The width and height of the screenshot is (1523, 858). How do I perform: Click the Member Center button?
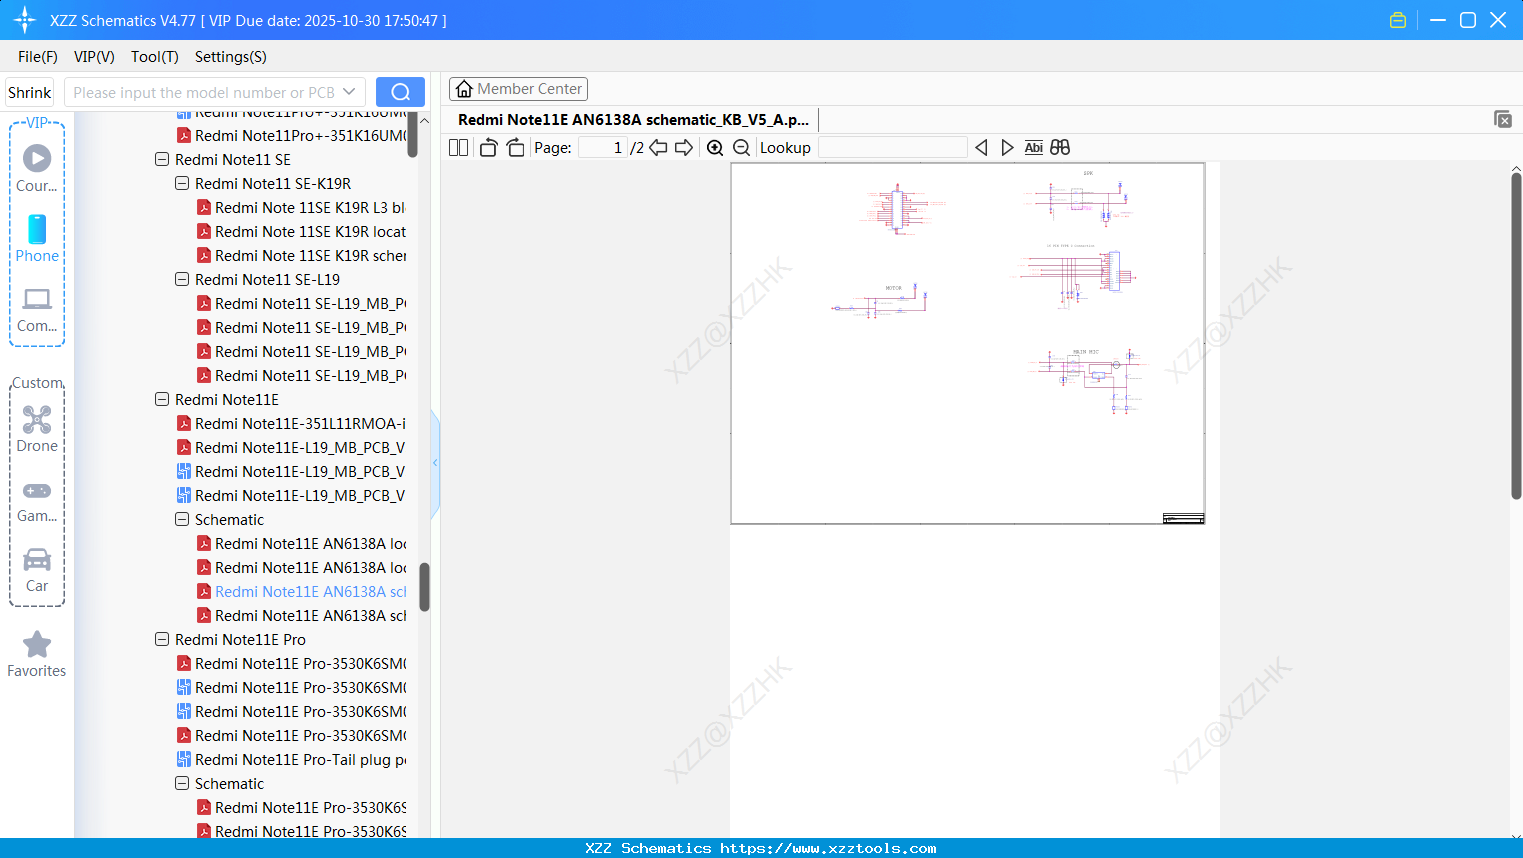click(x=518, y=88)
